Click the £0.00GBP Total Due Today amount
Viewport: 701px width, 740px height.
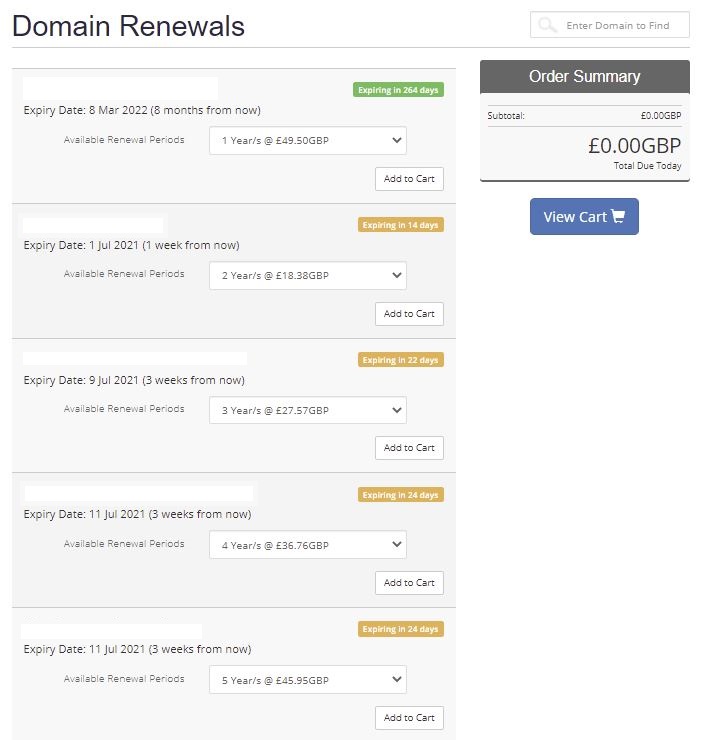pos(634,146)
